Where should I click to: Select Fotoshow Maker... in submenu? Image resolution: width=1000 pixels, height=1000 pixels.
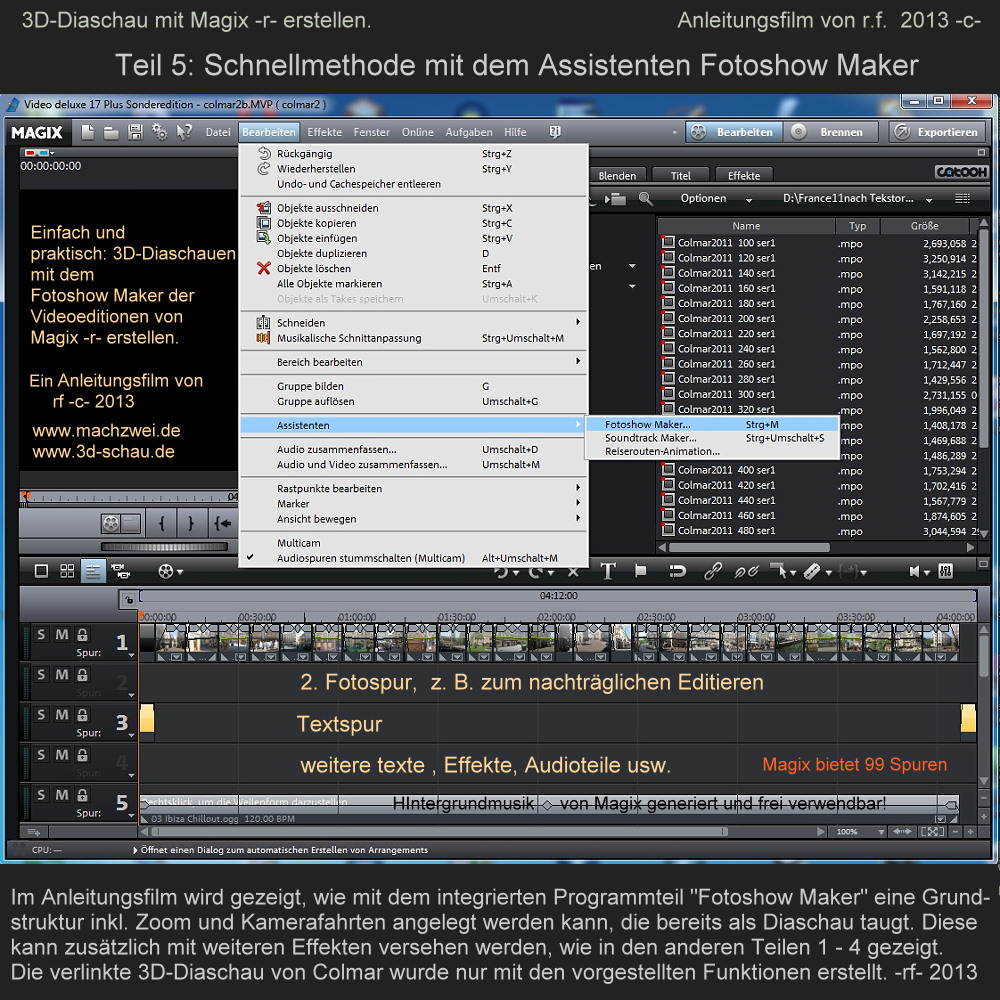pos(712,424)
